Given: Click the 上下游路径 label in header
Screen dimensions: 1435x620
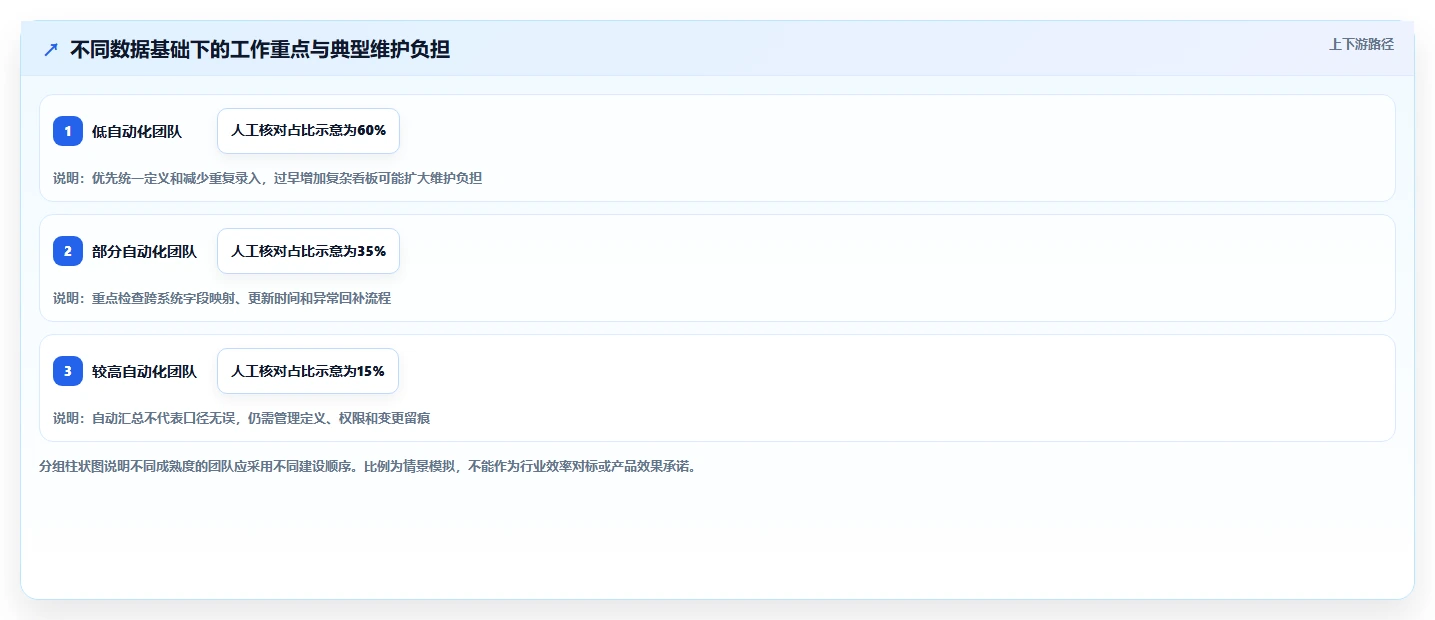Looking at the screenshot, I should (x=1361, y=44).
